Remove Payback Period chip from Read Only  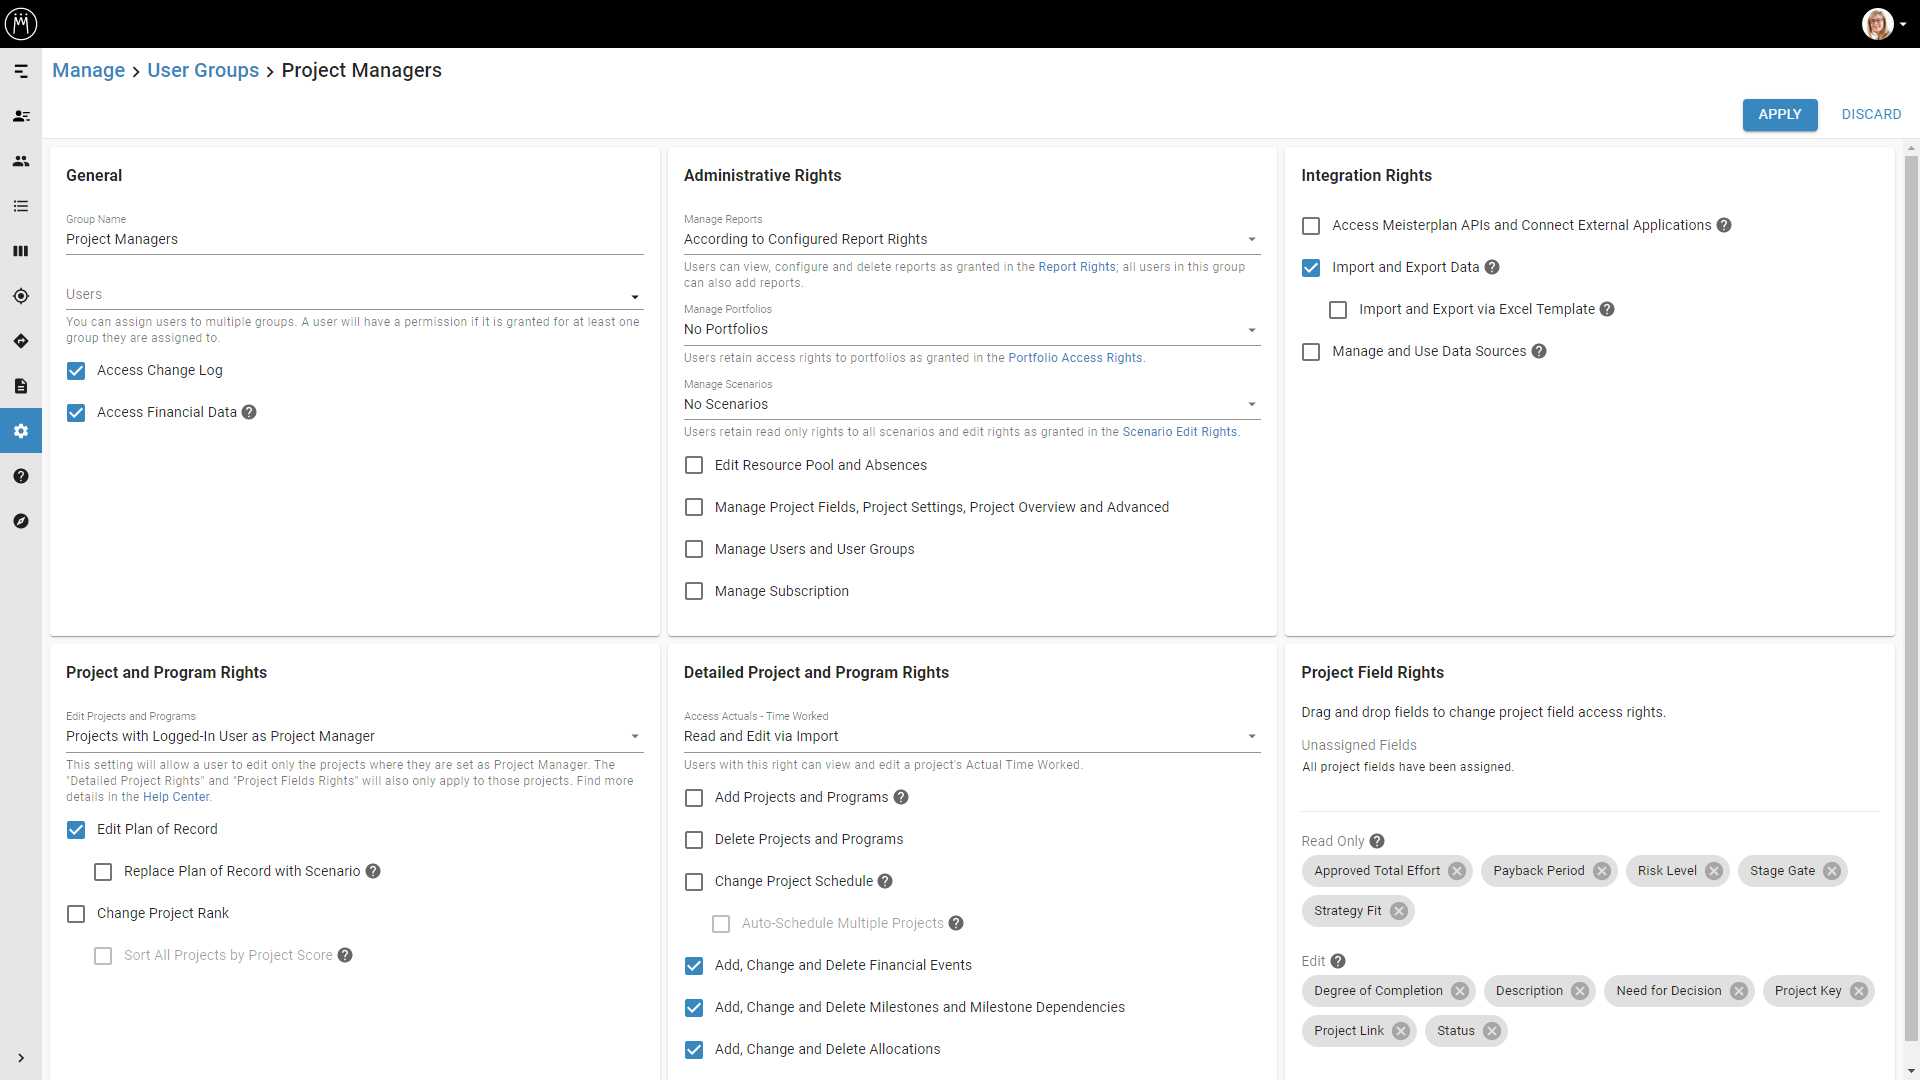click(1601, 871)
